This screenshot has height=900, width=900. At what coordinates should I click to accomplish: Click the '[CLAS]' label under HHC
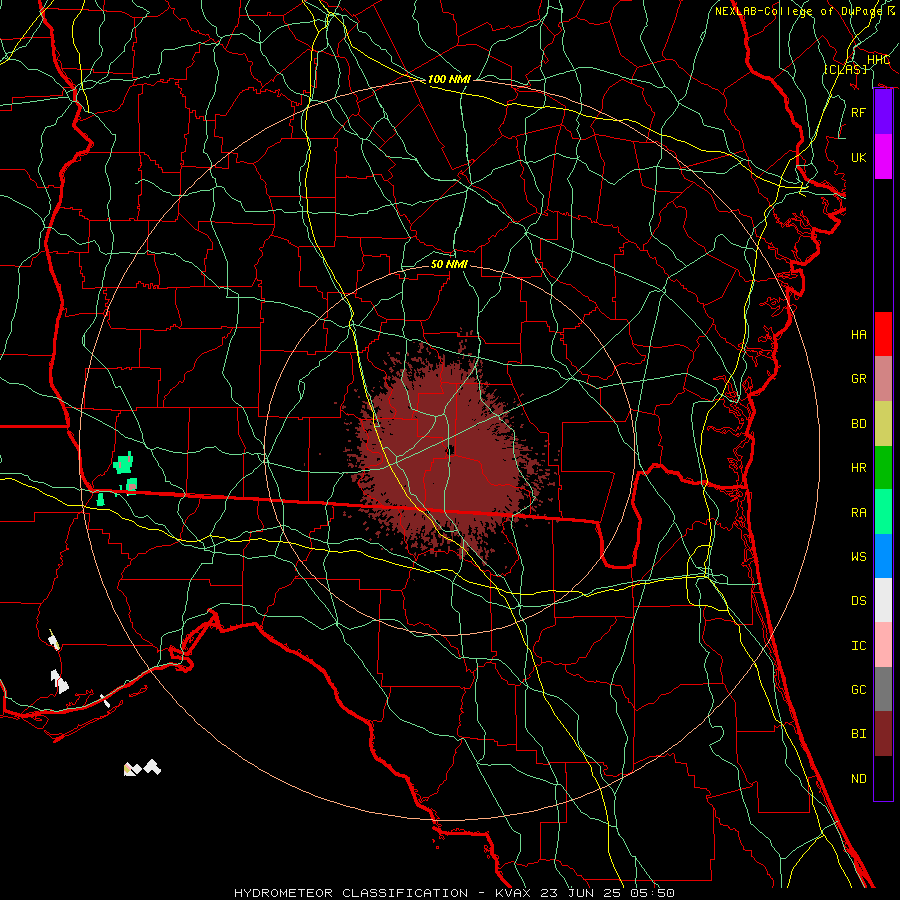click(x=845, y=69)
